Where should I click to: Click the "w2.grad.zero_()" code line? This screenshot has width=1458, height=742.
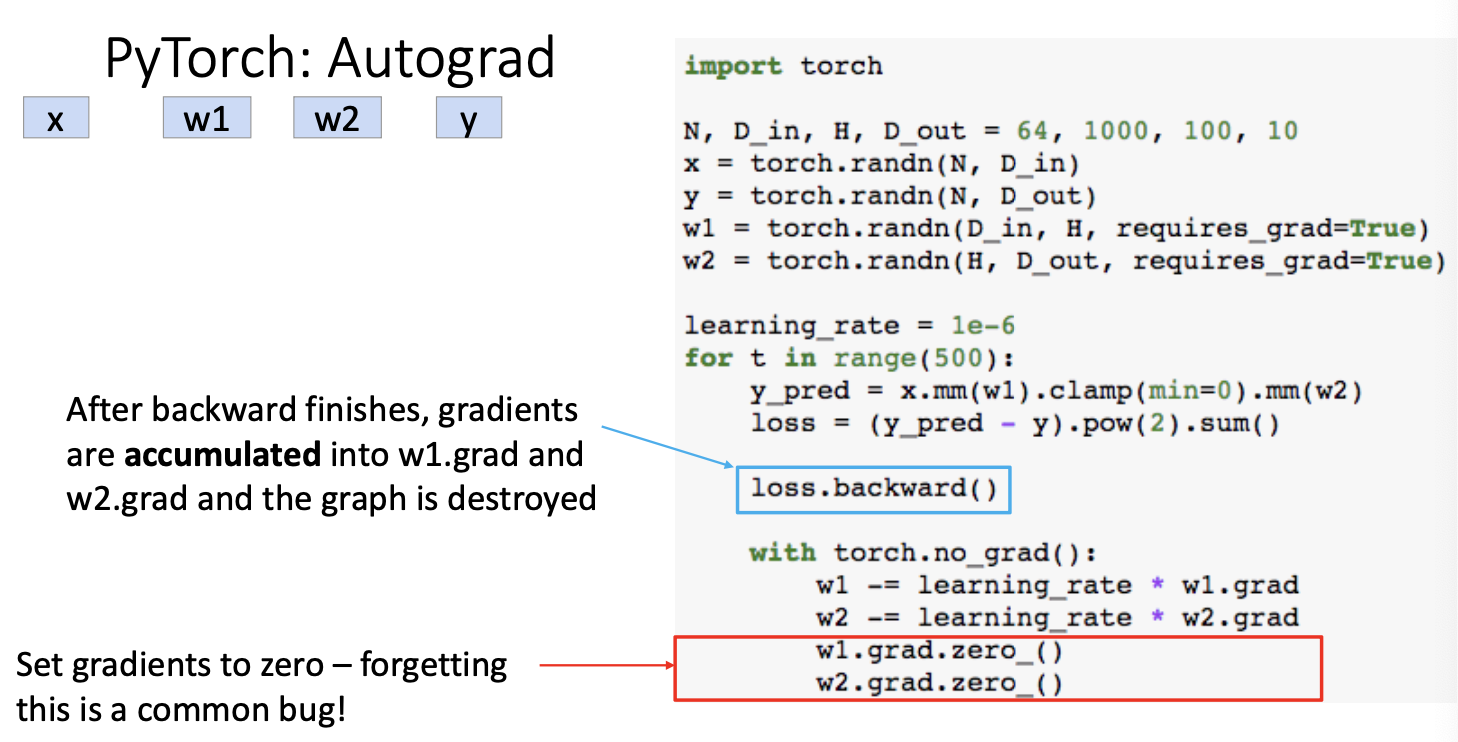point(939,684)
